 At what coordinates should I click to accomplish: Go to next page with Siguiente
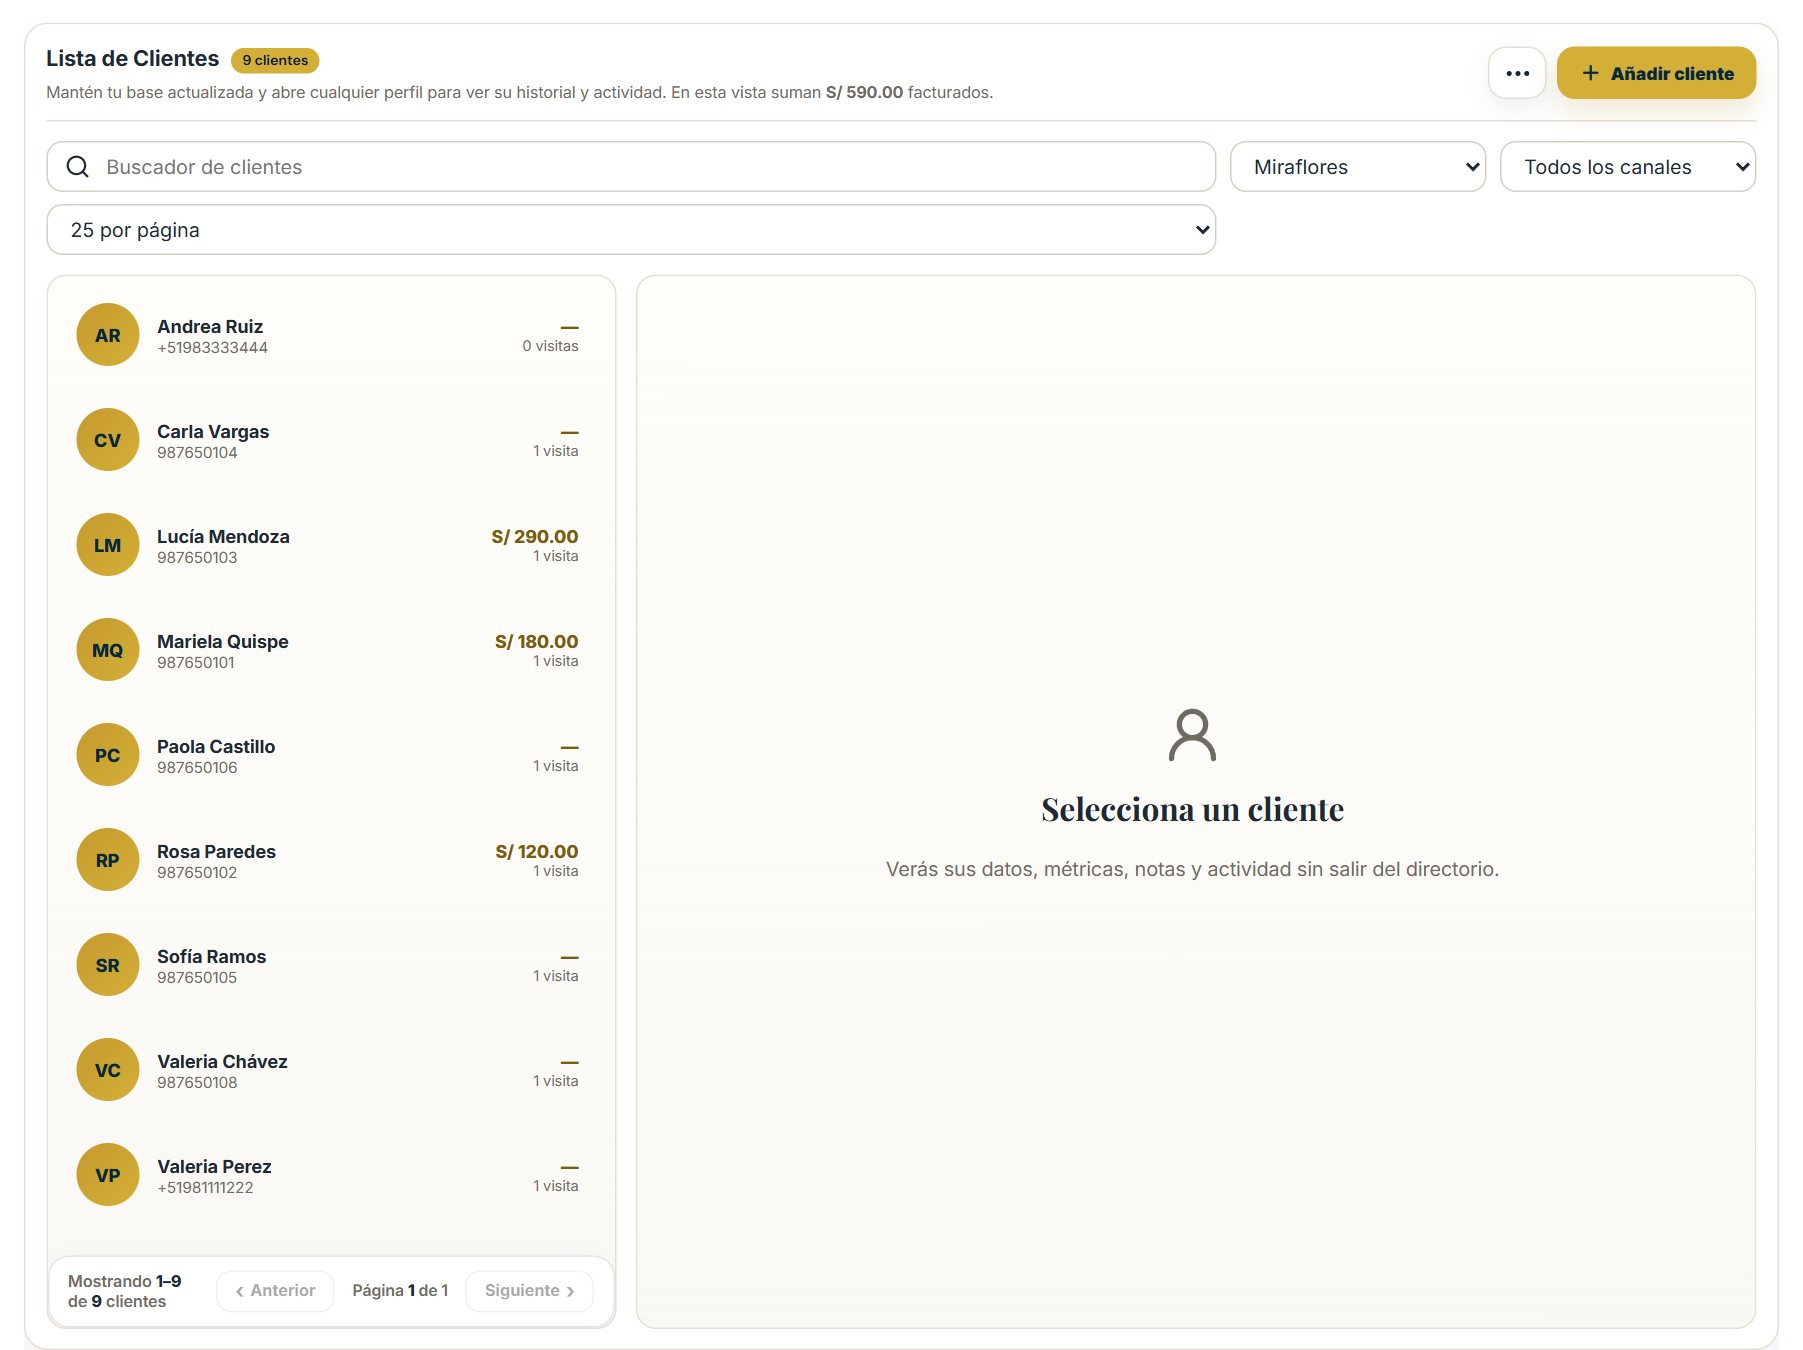(529, 1291)
